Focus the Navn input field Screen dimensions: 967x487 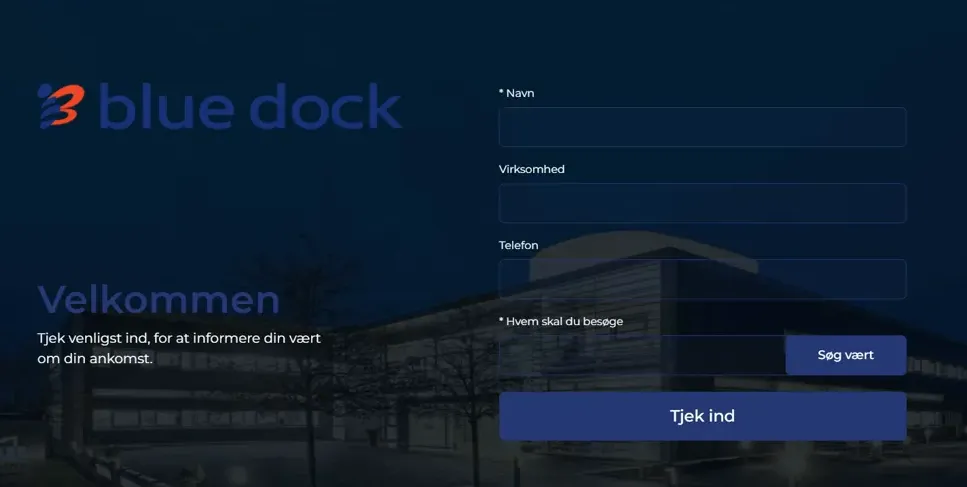(x=702, y=127)
